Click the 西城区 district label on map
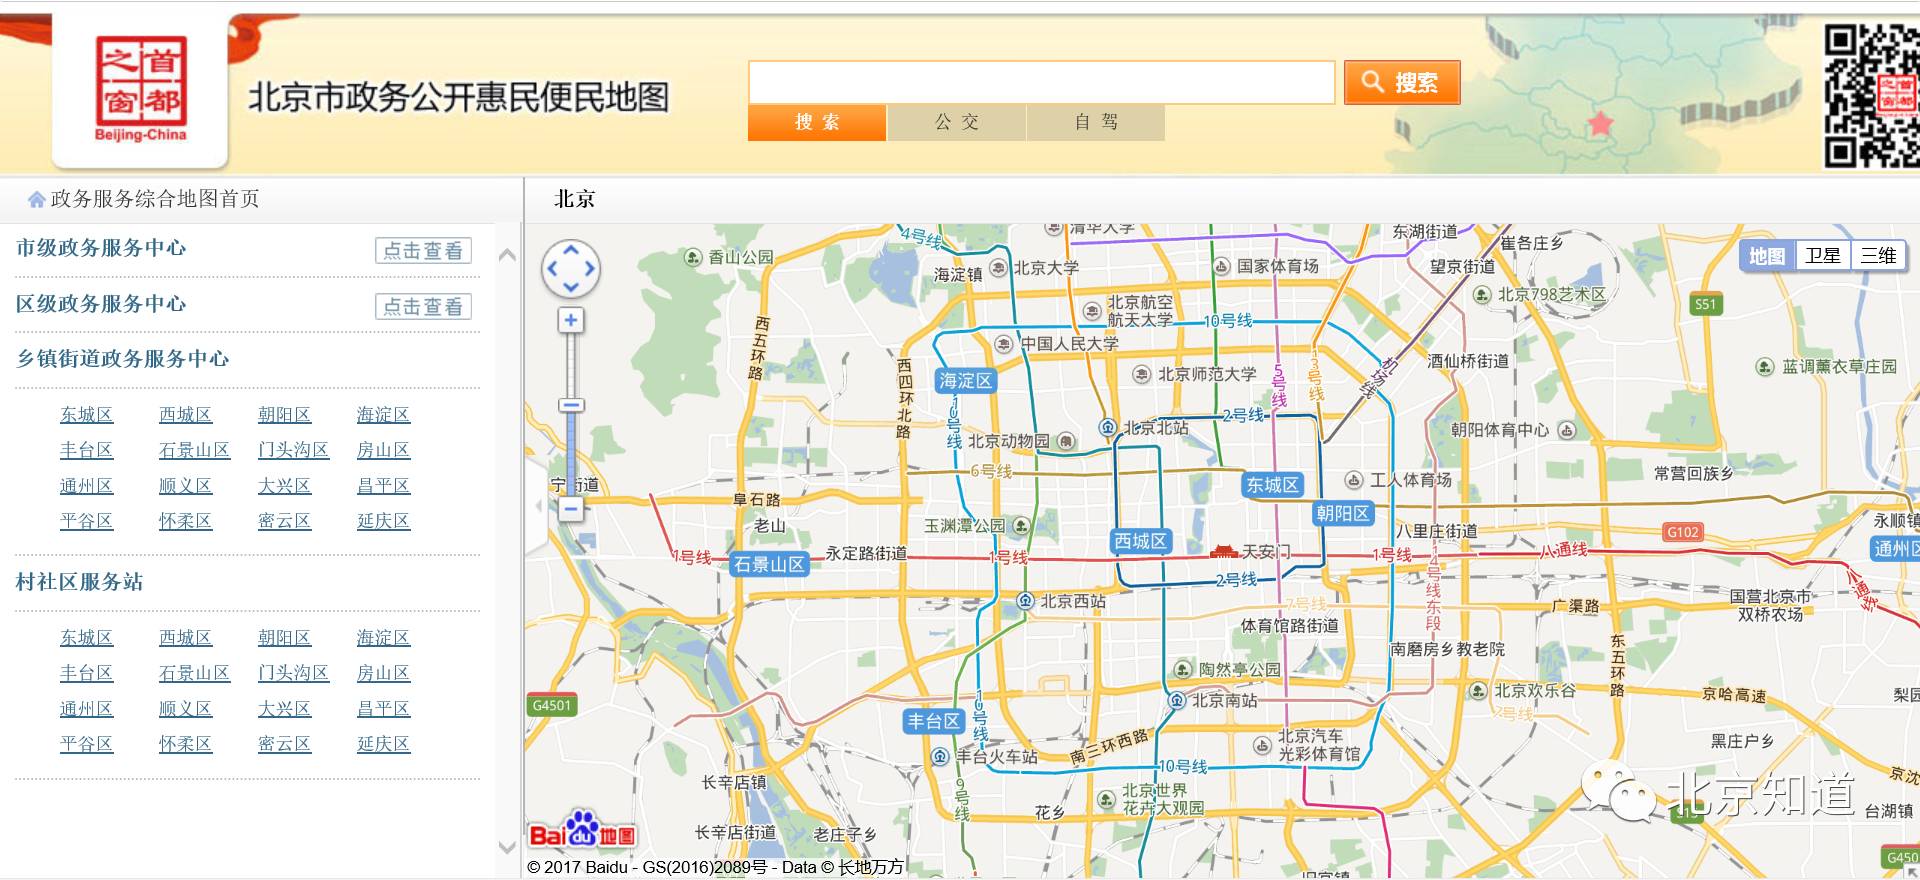The width and height of the screenshot is (1920, 880). pyautogui.click(x=1141, y=541)
